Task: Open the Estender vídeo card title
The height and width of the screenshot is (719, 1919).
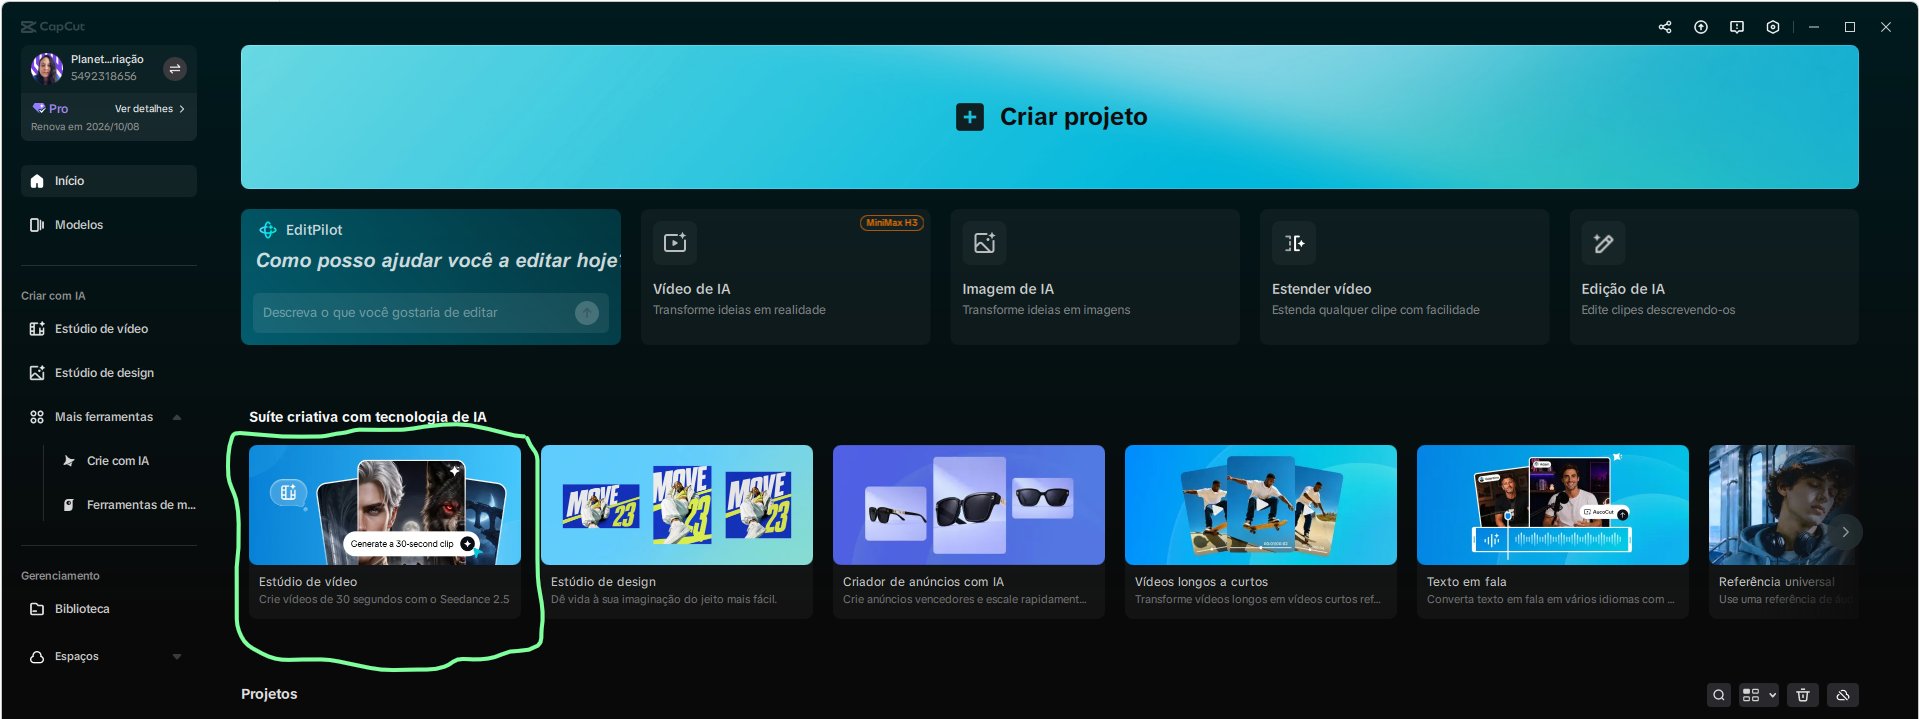Action: tap(1321, 289)
